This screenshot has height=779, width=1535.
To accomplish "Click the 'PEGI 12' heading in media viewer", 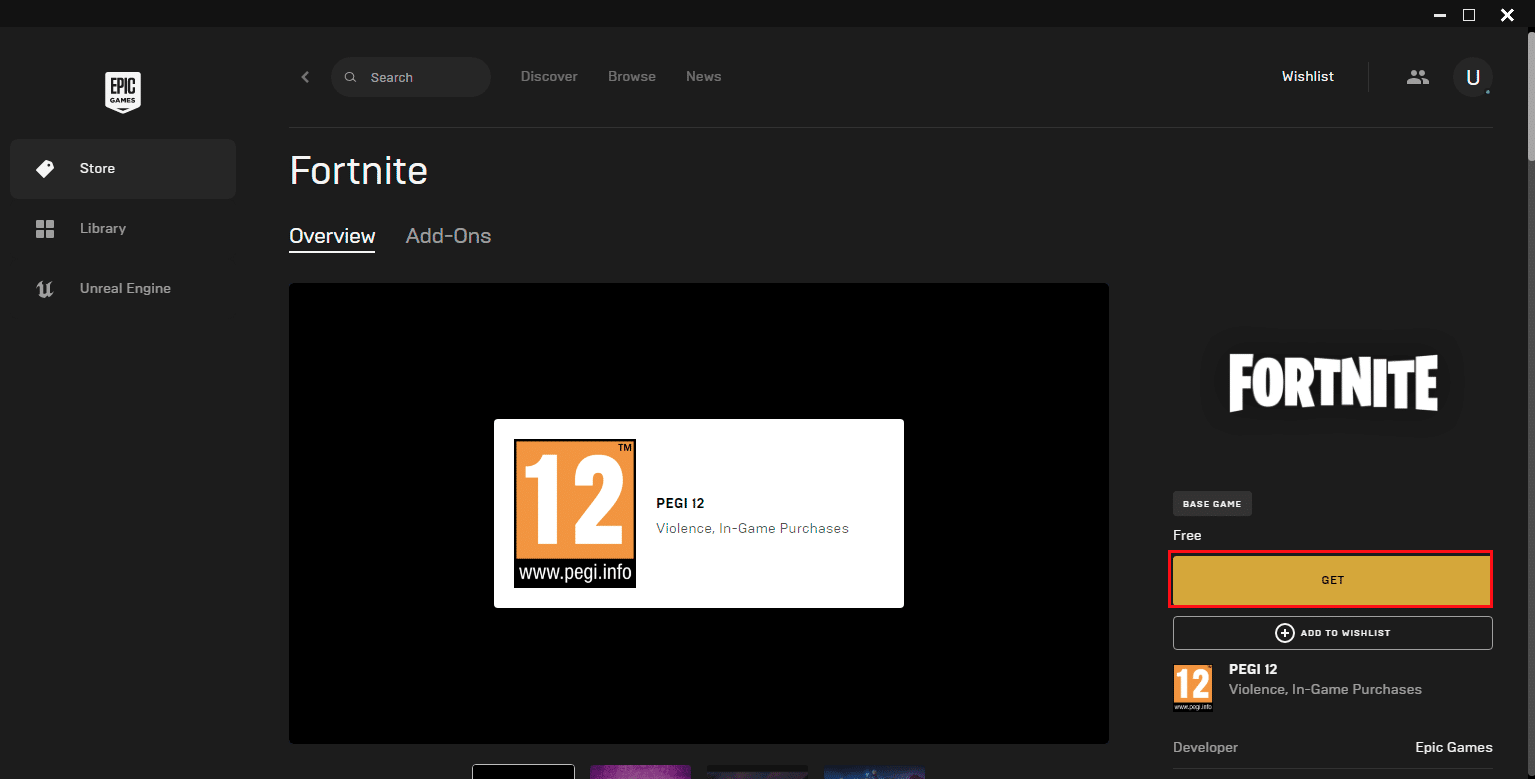I will (680, 503).
